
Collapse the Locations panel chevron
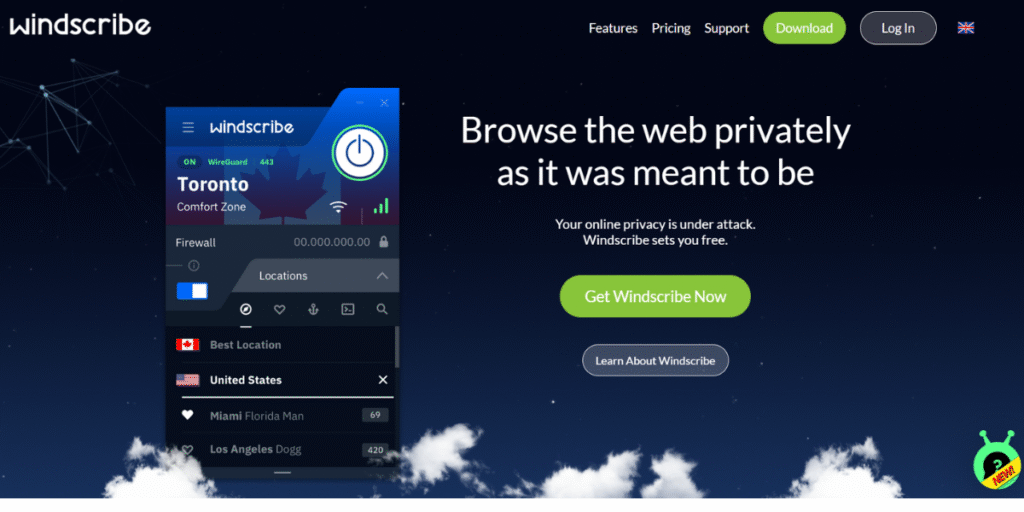(382, 276)
